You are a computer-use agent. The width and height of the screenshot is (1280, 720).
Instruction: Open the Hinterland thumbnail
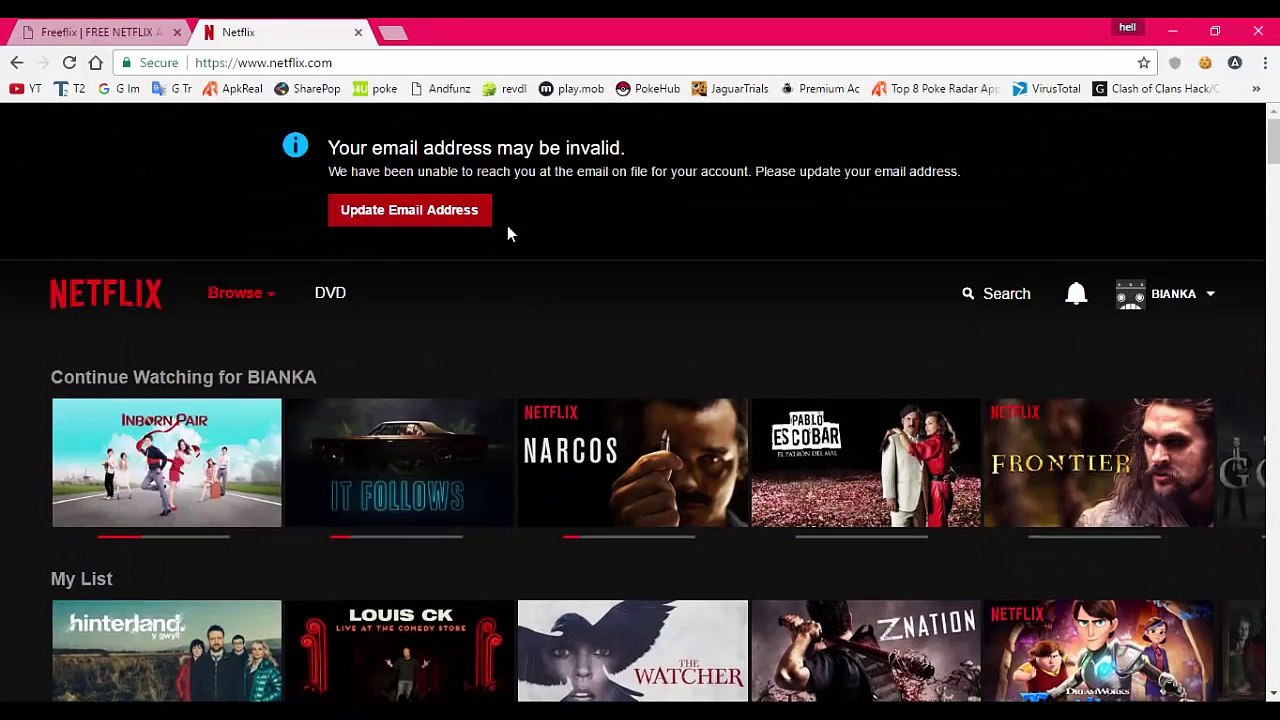pyautogui.click(x=167, y=651)
